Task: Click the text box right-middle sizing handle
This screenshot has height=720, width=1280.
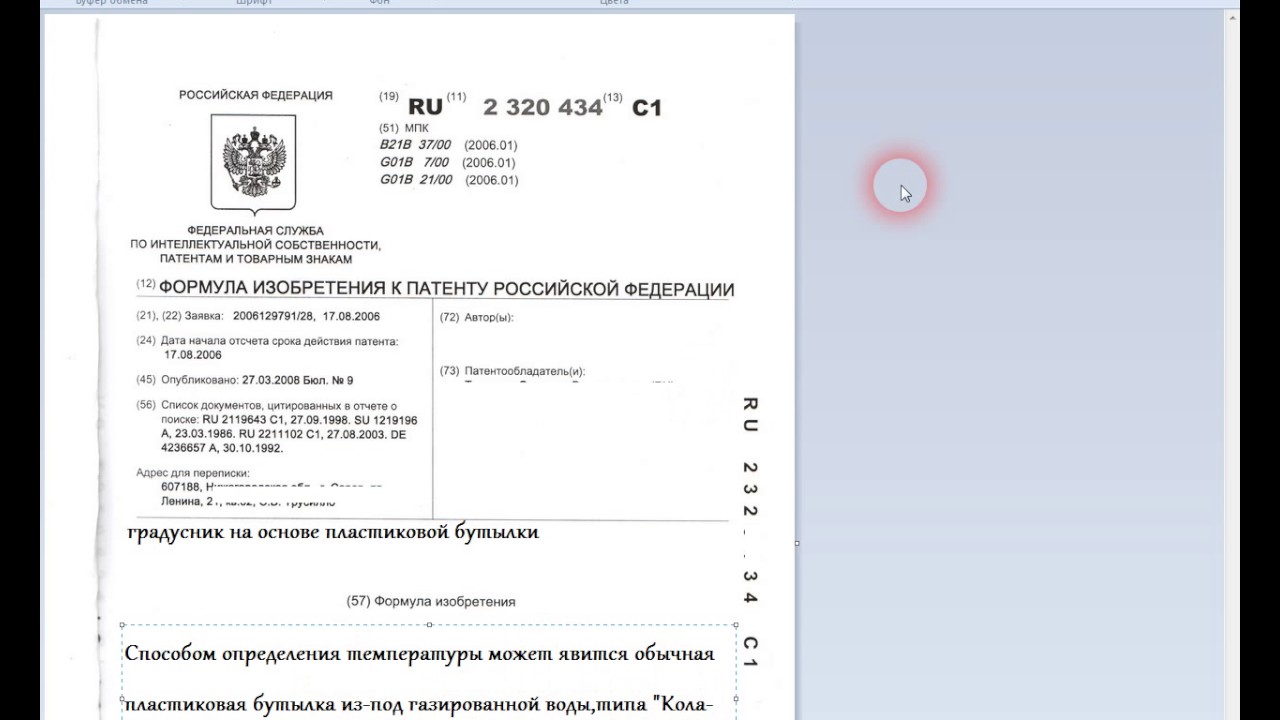Action: [x=736, y=699]
